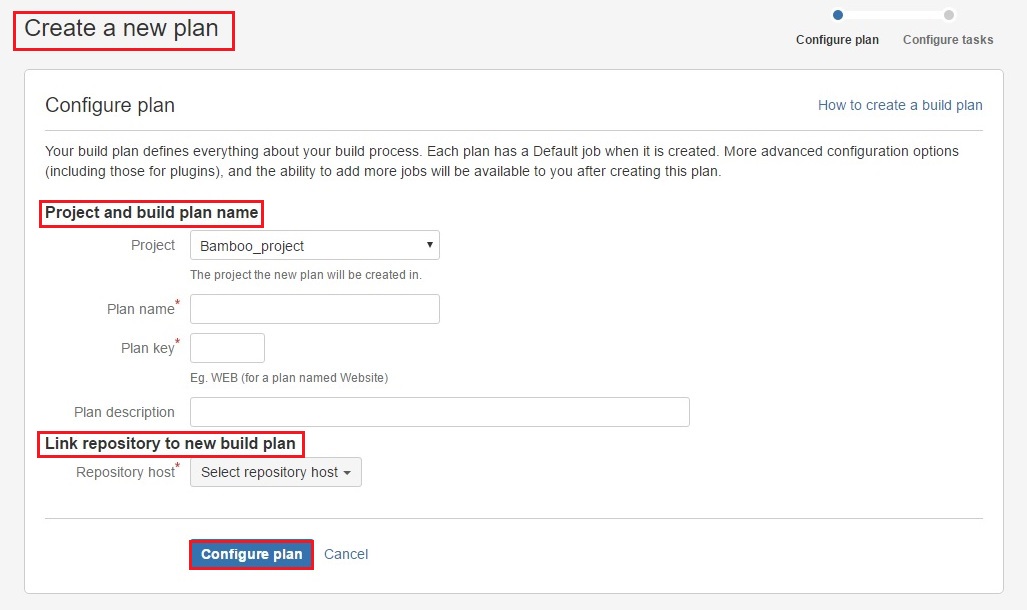The height and width of the screenshot is (610, 1027).
Task: Click the Plan description field
Action: click(x=439, y=412)
